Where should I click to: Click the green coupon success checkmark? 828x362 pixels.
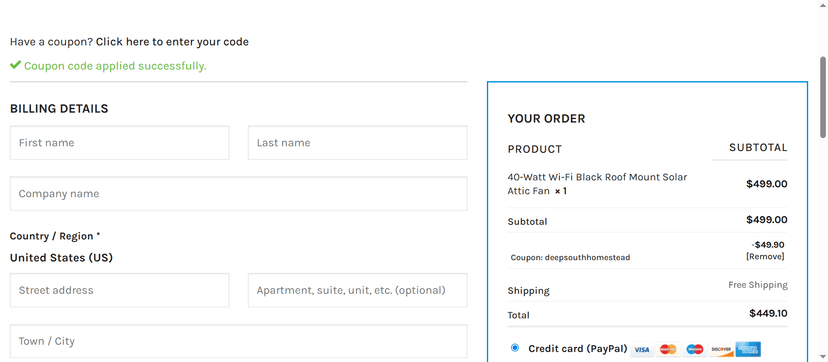(15, 65)
